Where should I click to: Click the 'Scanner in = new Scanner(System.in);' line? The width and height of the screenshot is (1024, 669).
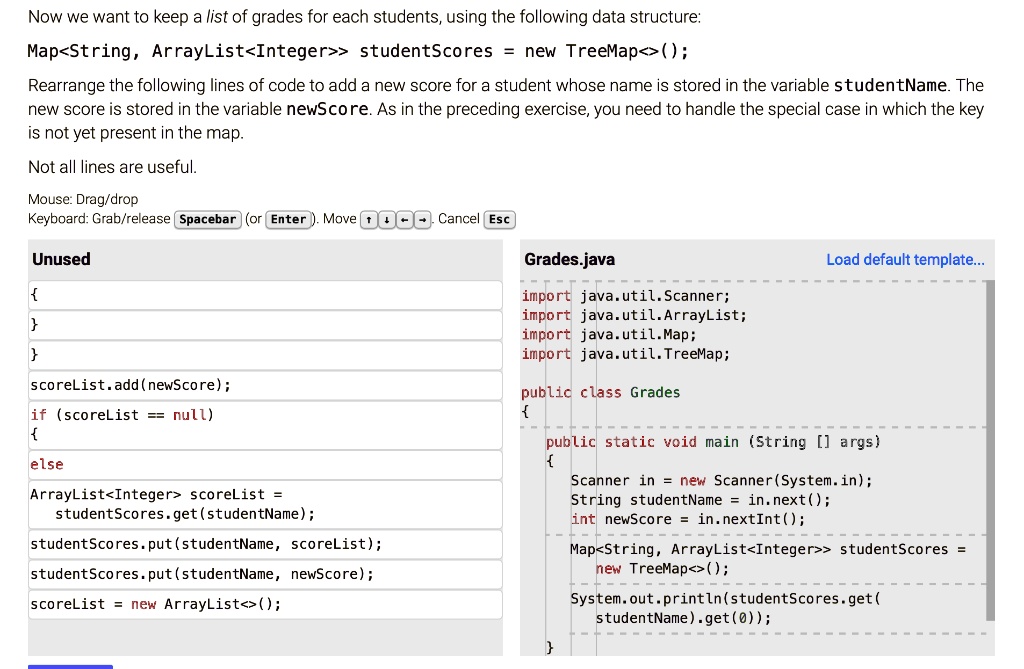(x=722, y=481)
